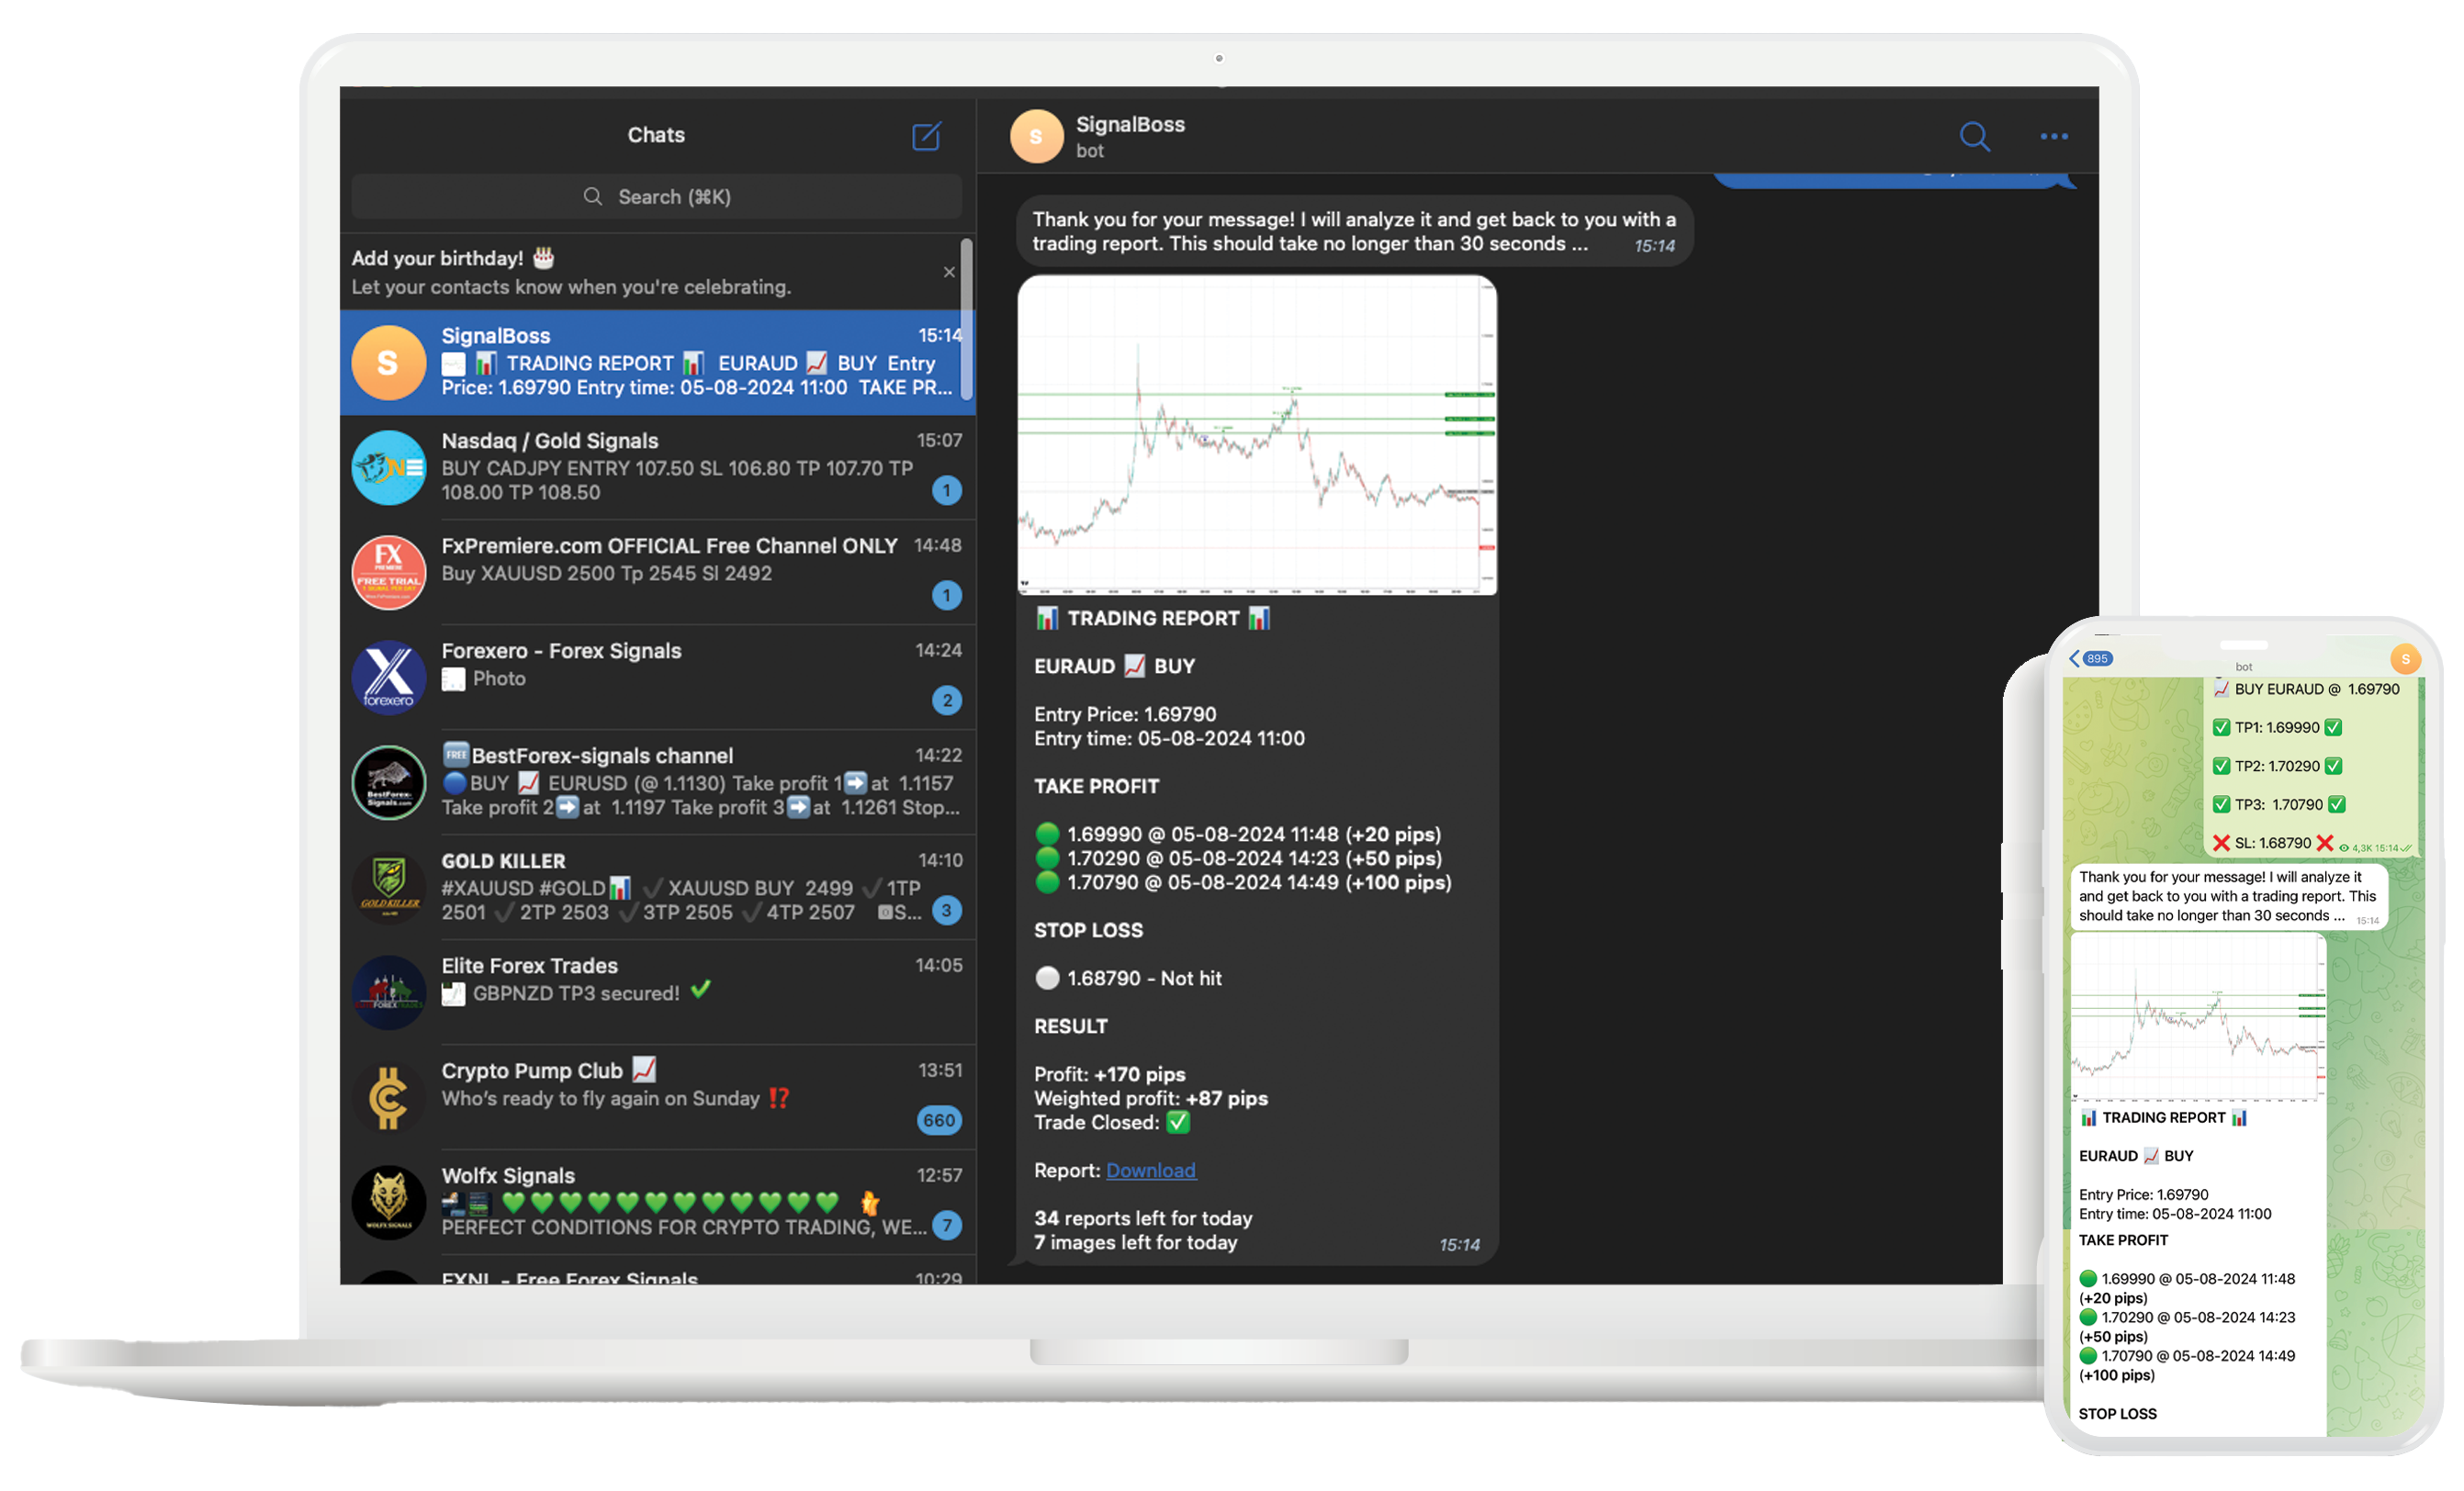2464x1491 pixels.
Task: Click the Nasdaq / Gold Signals avatar
Action: (389, 468)
